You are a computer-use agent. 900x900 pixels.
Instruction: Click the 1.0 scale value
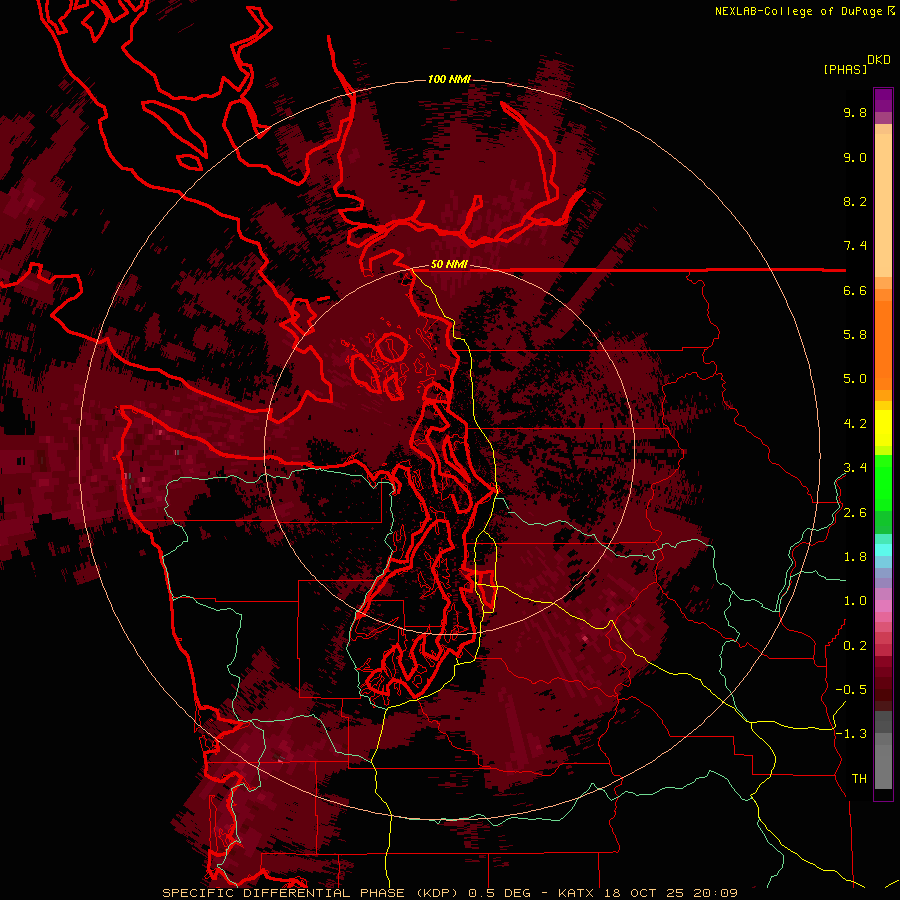click(855, 601)
